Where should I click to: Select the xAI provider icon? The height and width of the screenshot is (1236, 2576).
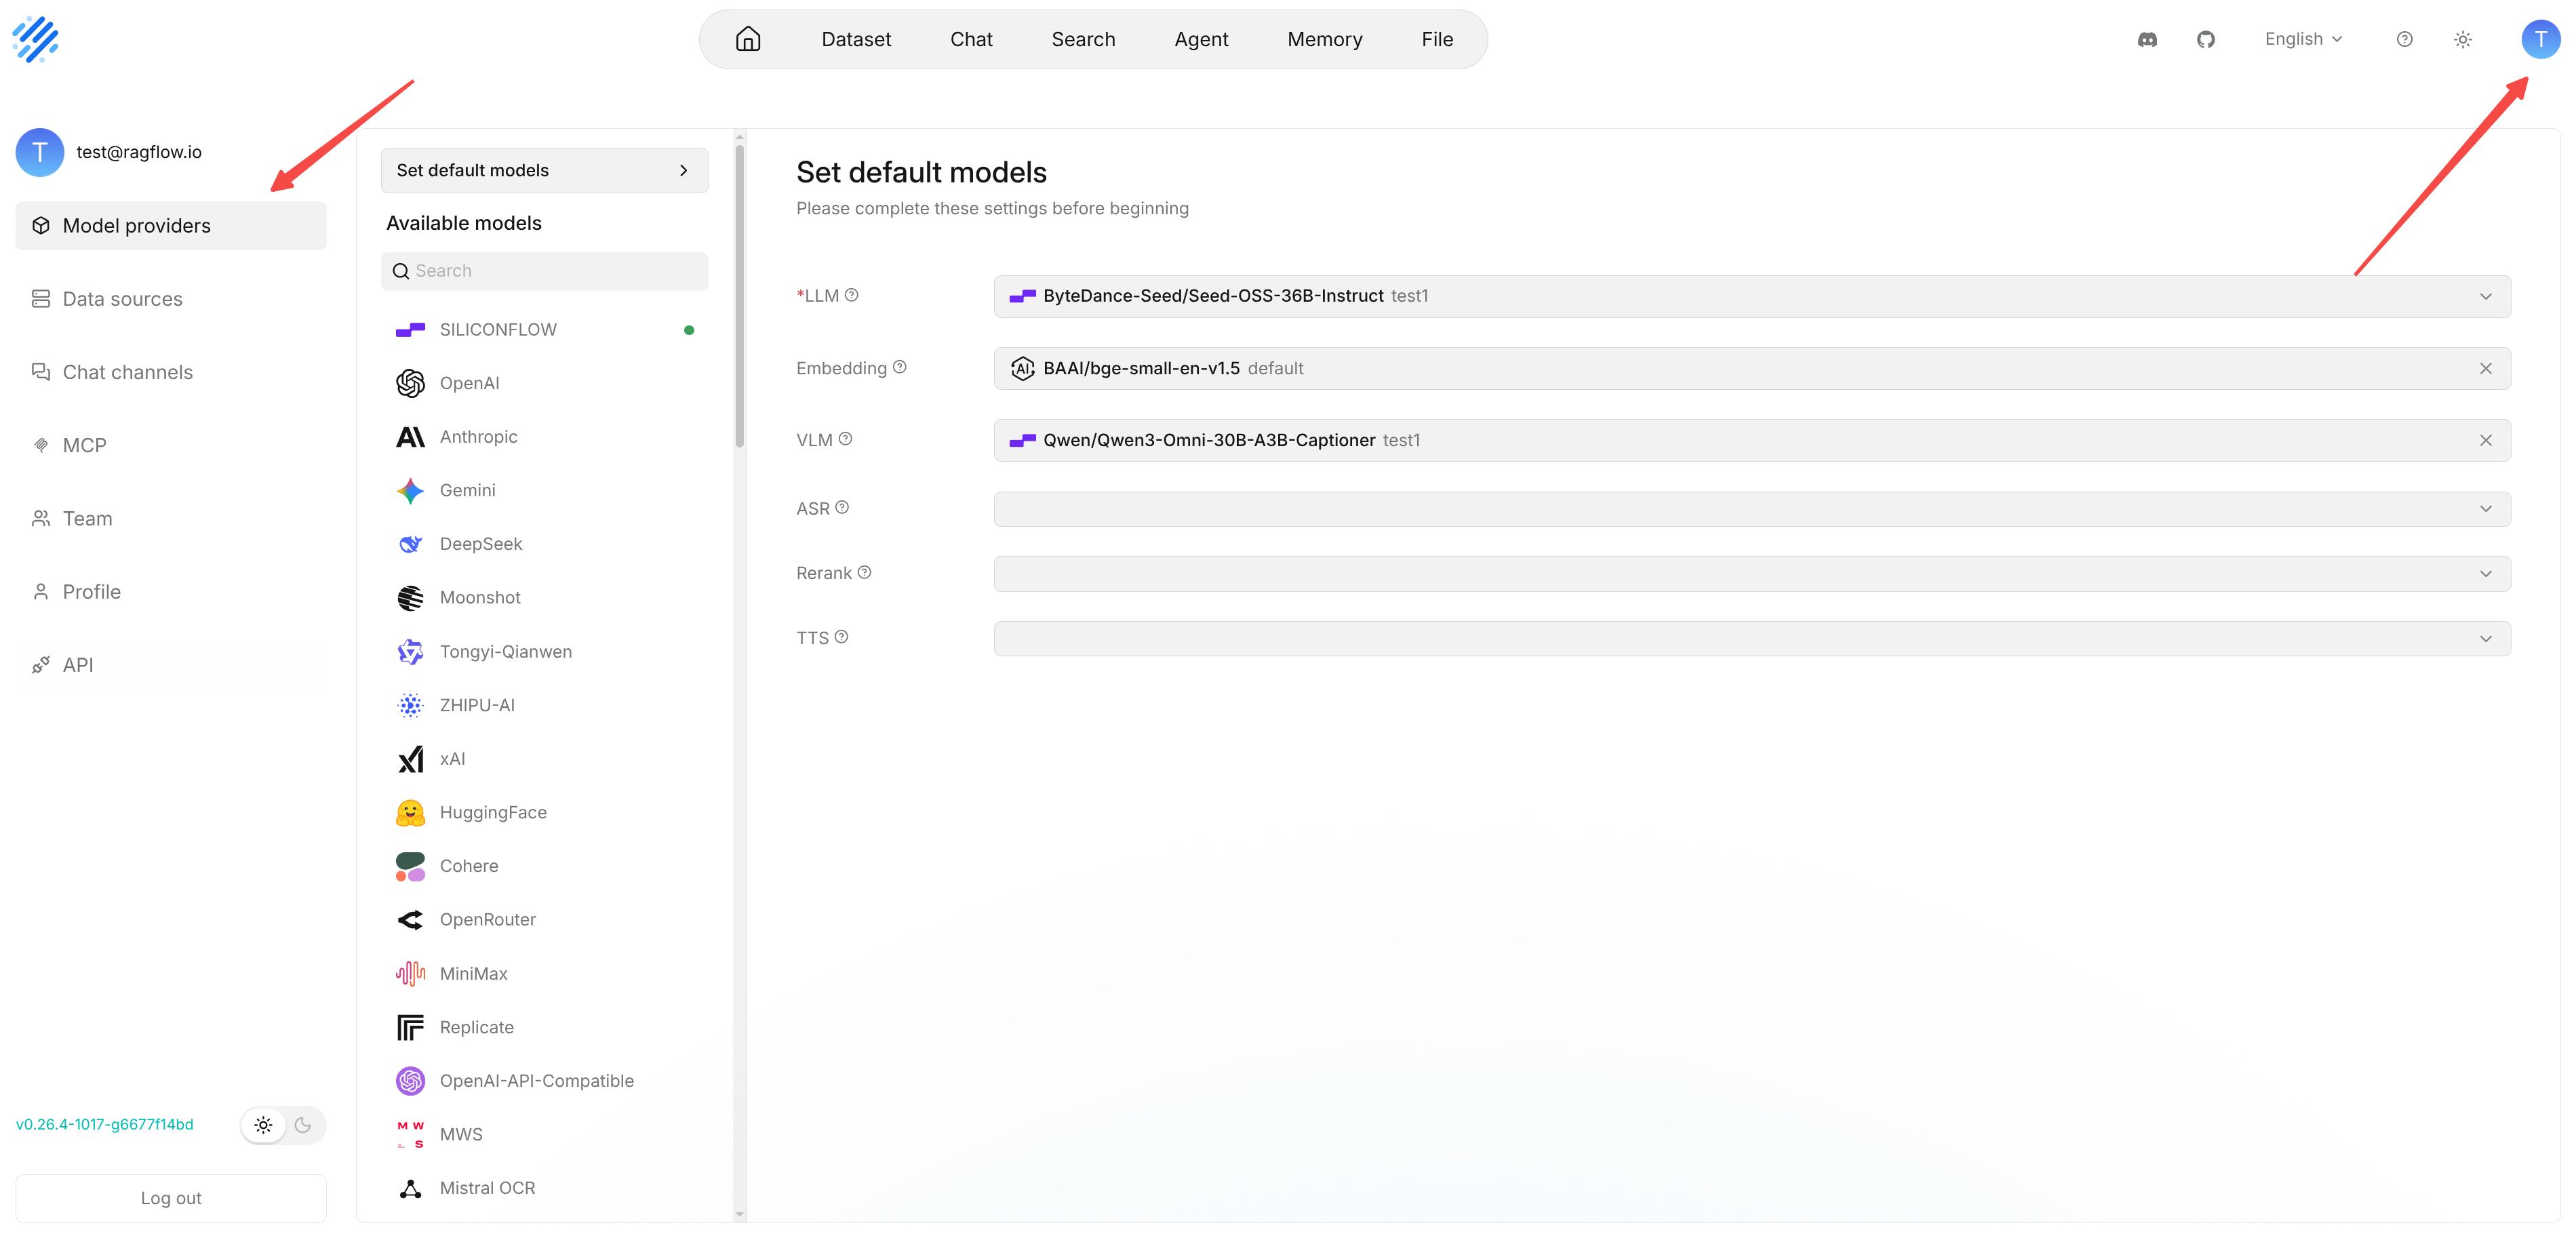point(410,759)
